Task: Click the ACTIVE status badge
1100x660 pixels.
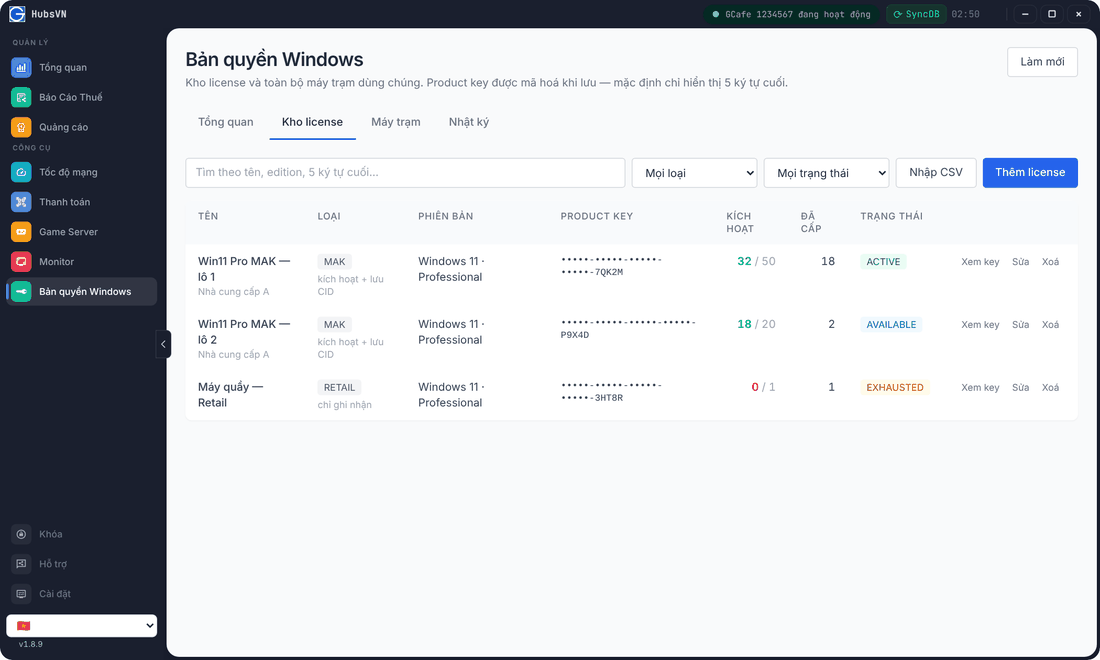Action: click(883, 262)
